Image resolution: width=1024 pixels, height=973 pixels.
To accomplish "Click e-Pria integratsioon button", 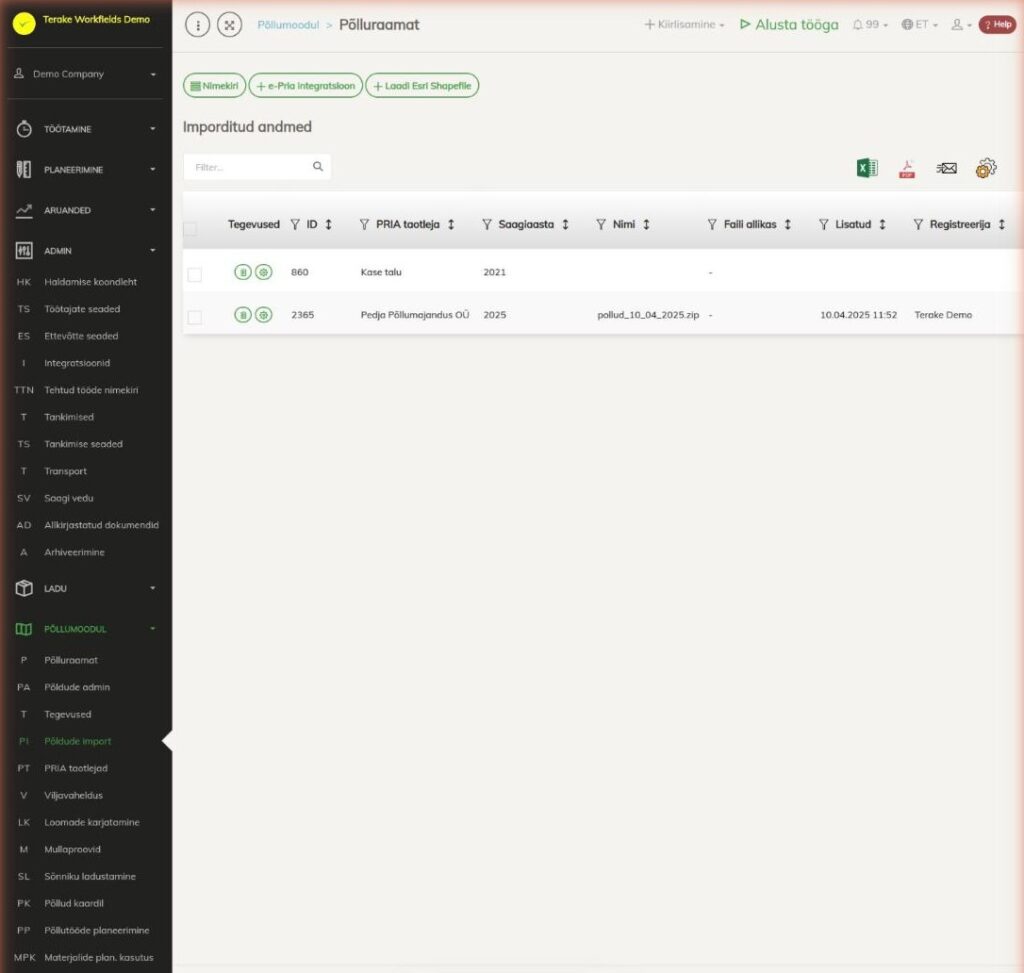I will pos(306,86).
